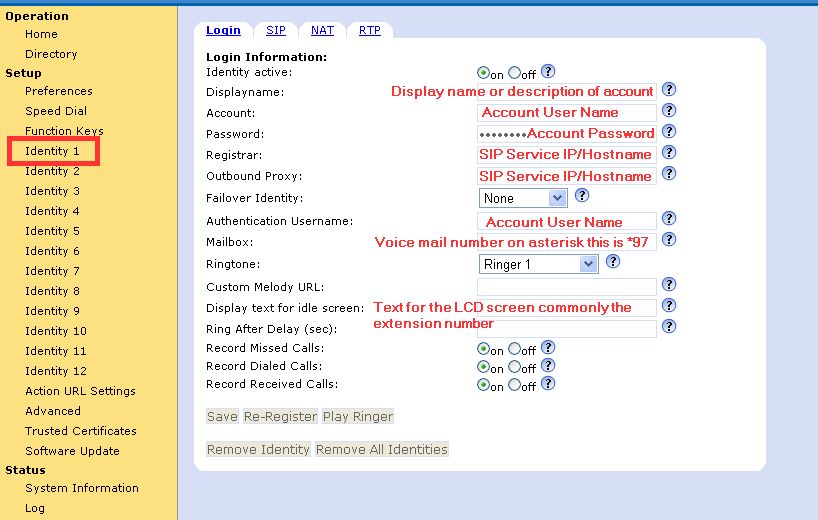Select Identity 12 in sidebar
The width and height of the screenshot is (818, 520).
tap(56, 371)
